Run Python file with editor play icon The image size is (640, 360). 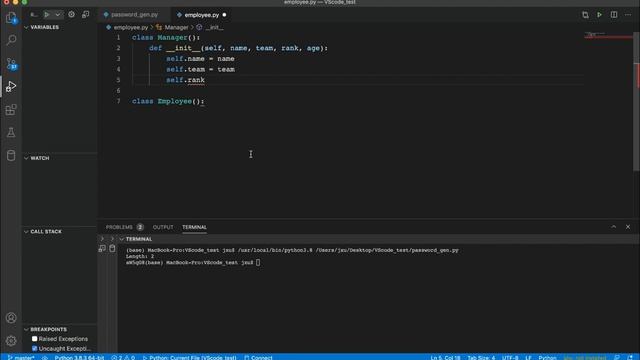pos(599,15)
